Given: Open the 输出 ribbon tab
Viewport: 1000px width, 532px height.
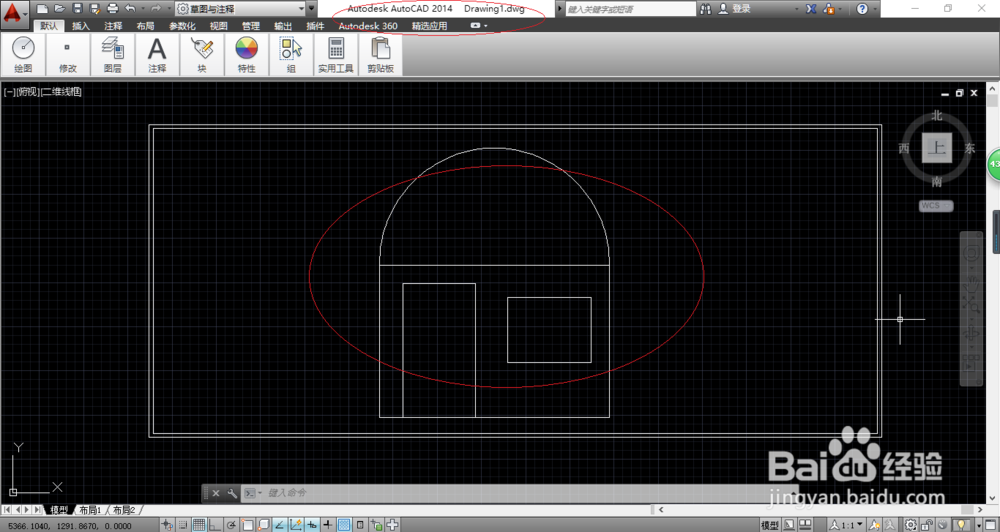Looking at the screenshot, I should point(283,26).
